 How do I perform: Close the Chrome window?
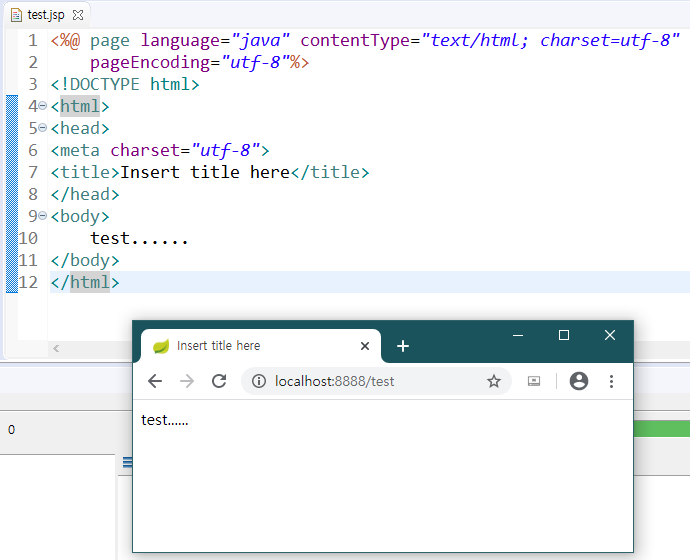tap(609, 336)
